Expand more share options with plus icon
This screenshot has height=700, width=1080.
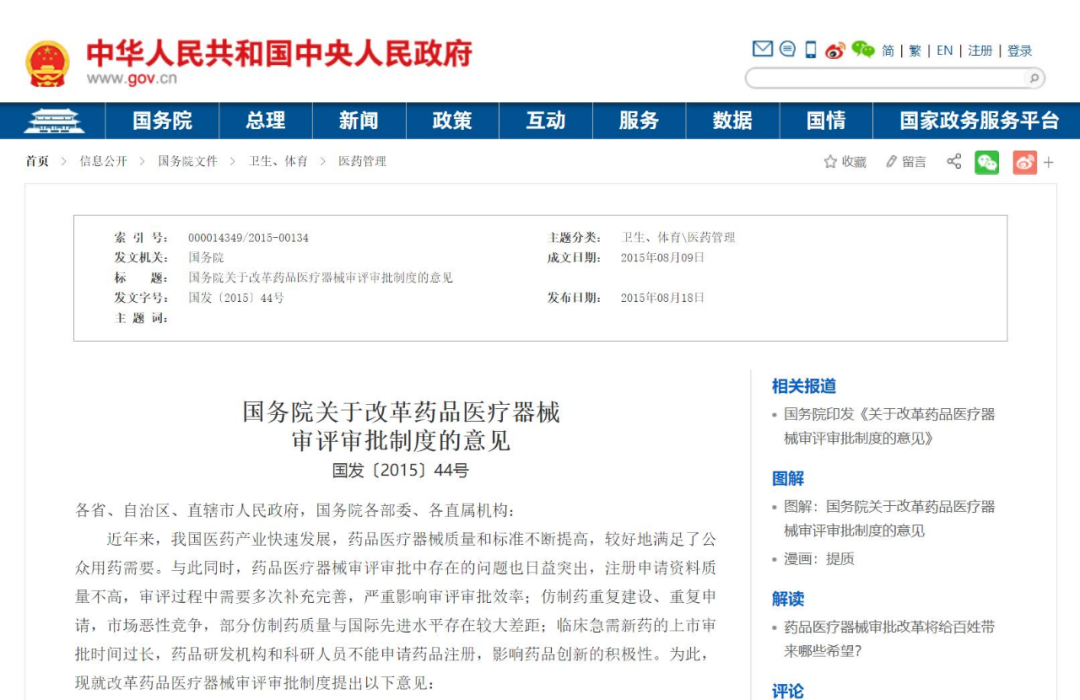click(x=1048, y=162)
